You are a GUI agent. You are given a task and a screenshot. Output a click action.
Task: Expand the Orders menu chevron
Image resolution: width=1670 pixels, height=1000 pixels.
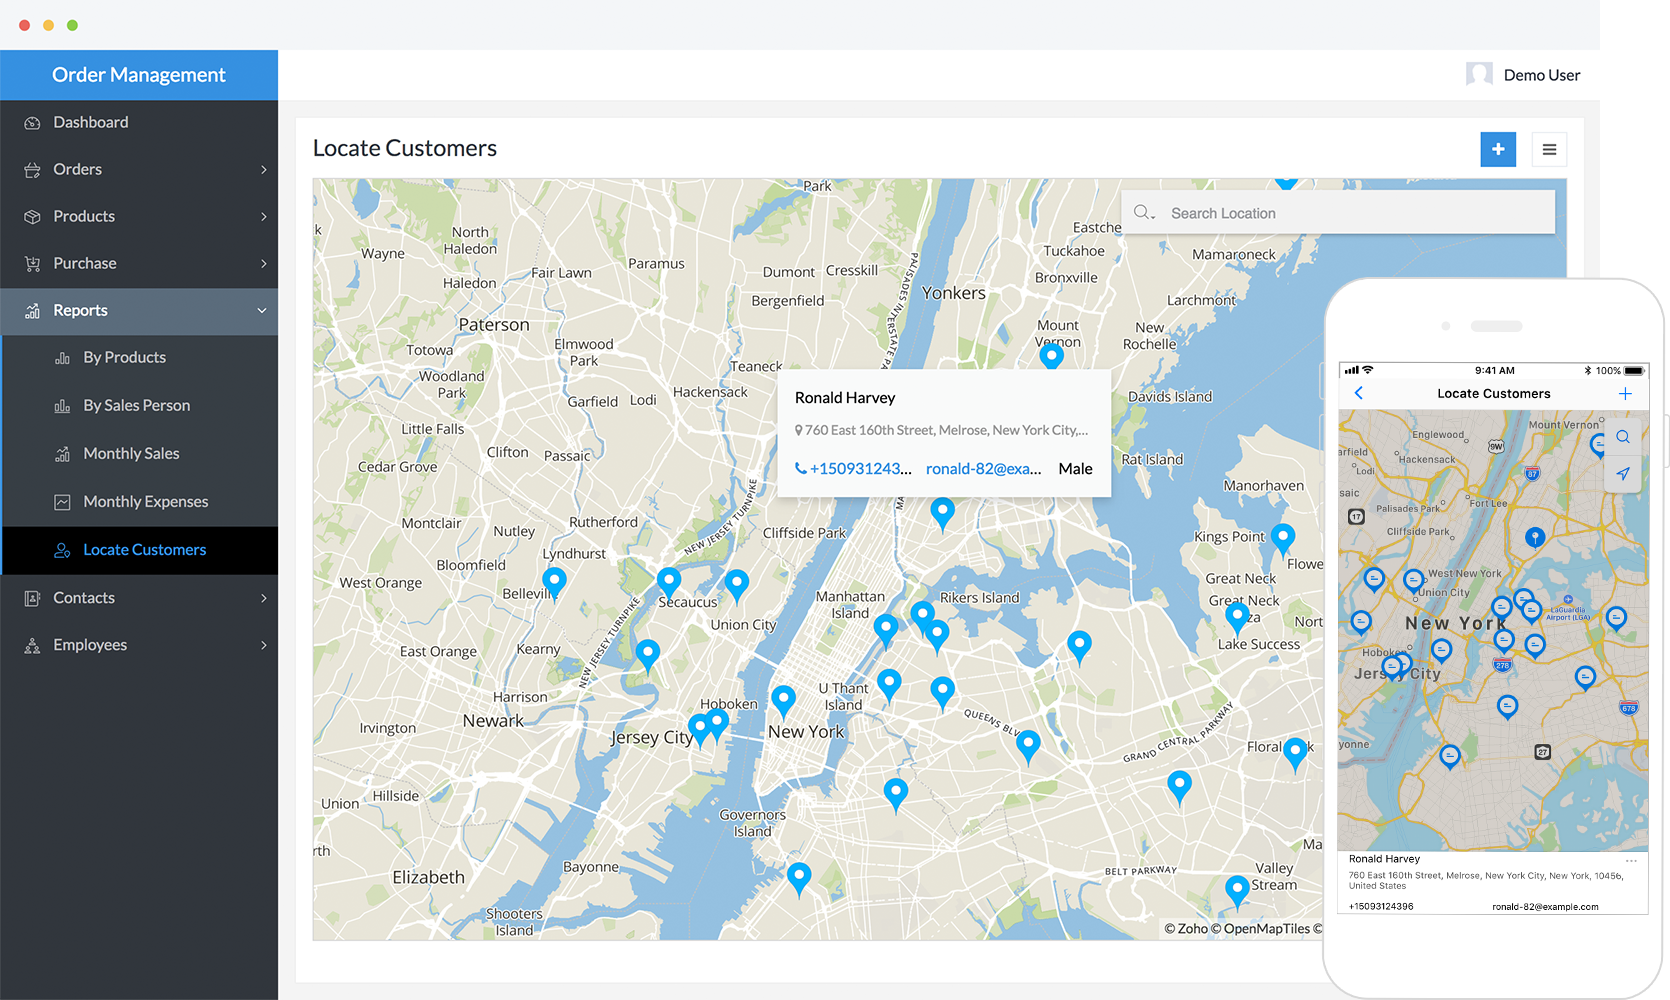(263, 170)
